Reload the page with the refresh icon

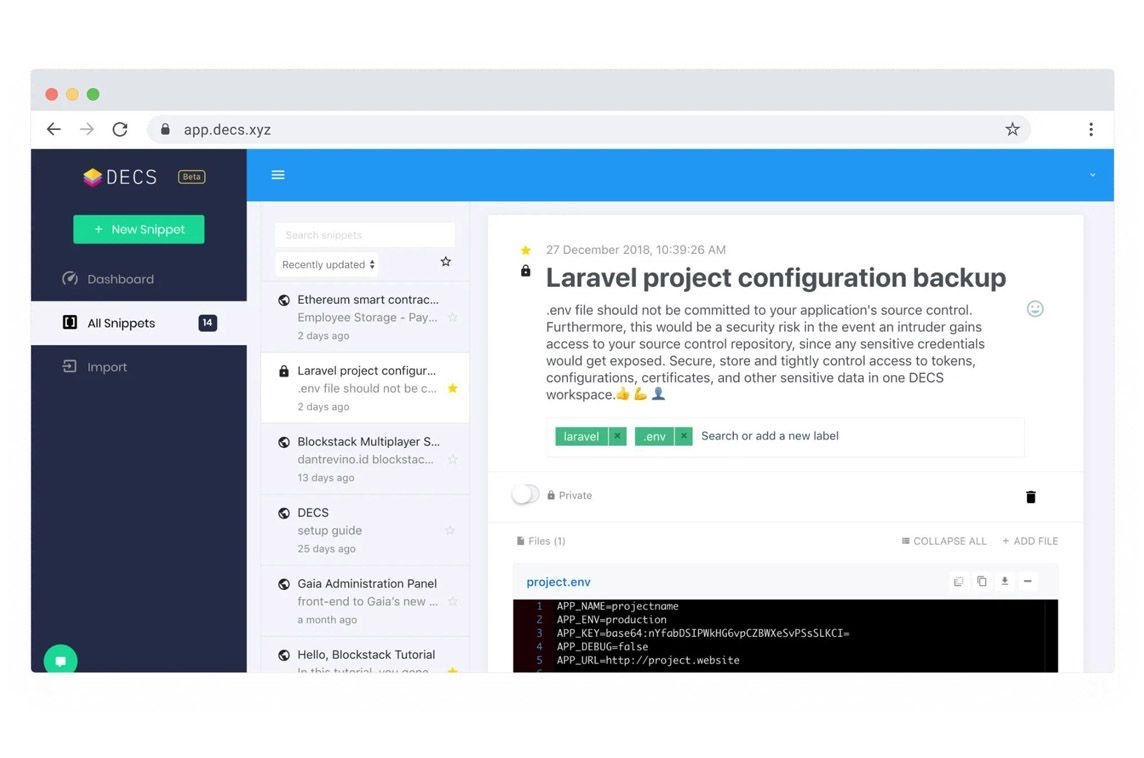point(120,129)
